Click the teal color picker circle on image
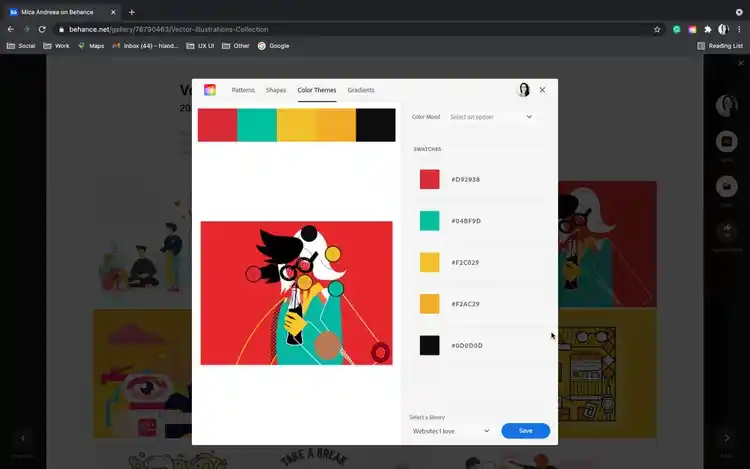Viewport: 750px width, 469px height. coord(336,288)
